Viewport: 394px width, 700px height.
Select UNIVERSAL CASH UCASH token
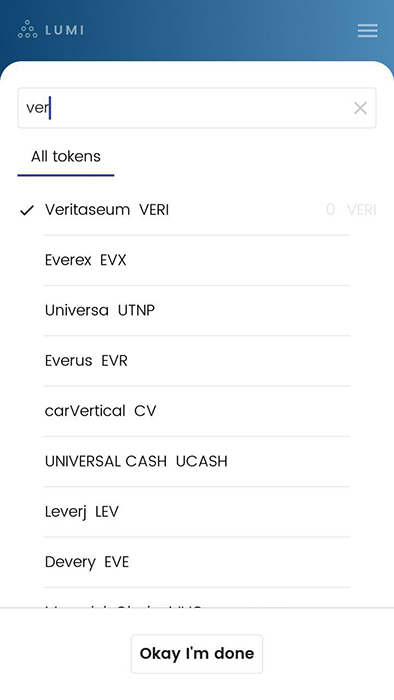pos(197,461)
